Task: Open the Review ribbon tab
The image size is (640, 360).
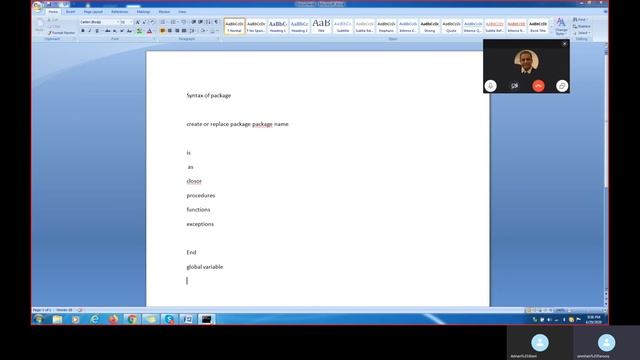Action: point(164,12)
